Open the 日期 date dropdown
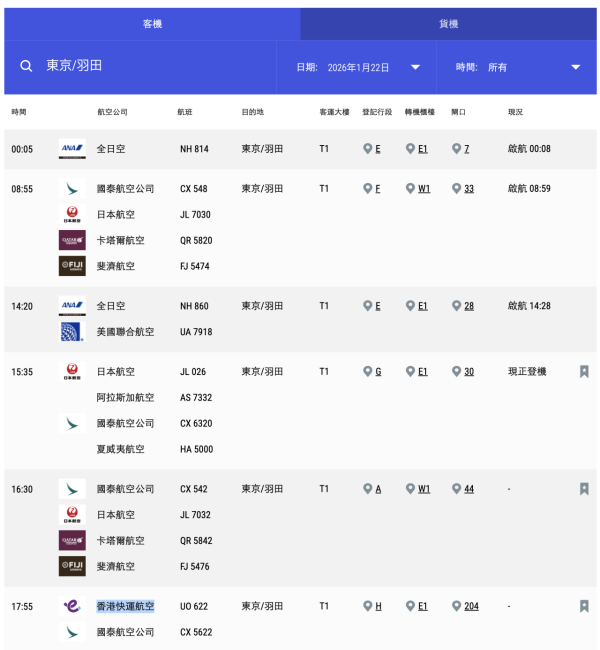The width and height of the screenshot is (600, 650). [357, 67]
